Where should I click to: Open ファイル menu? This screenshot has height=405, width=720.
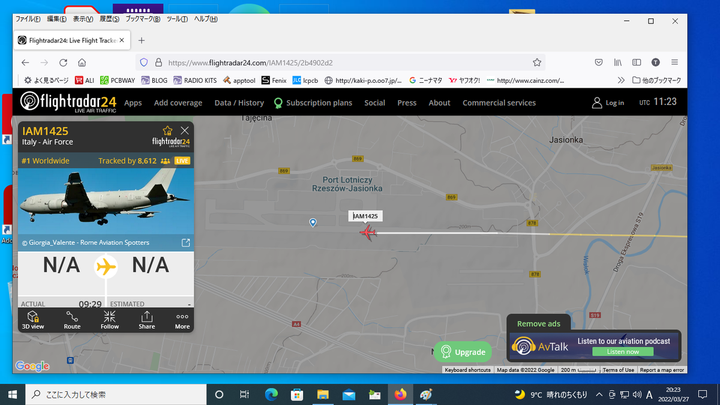tap(28, 19)
